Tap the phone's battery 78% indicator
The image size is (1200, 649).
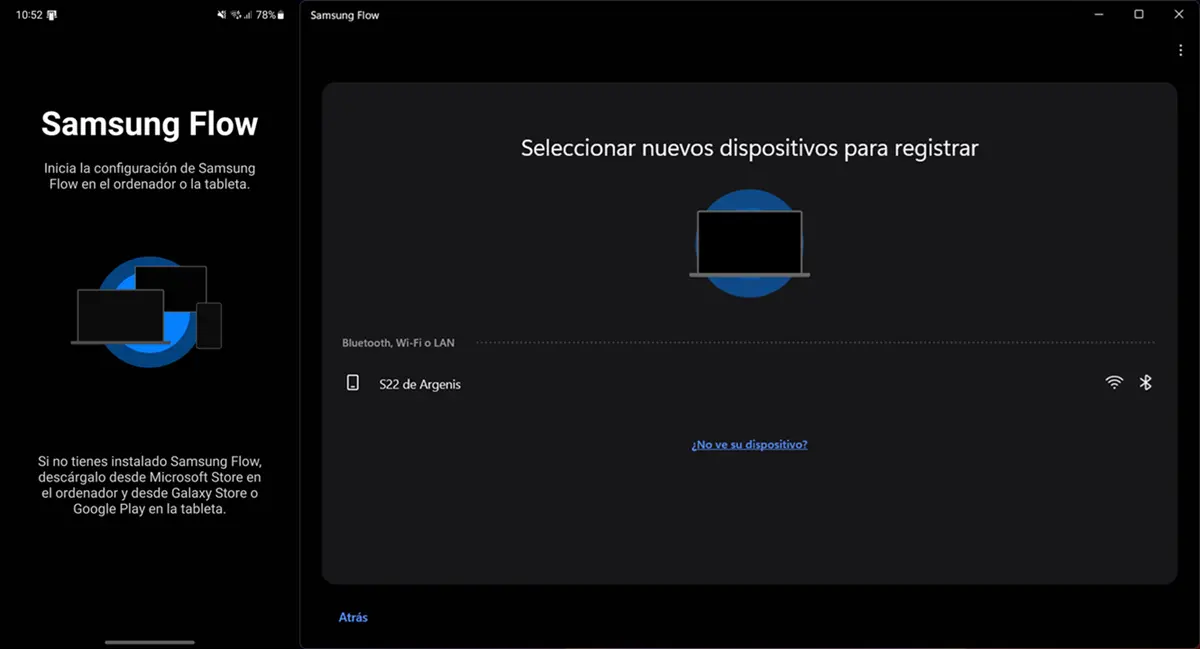tap(270, 15)
